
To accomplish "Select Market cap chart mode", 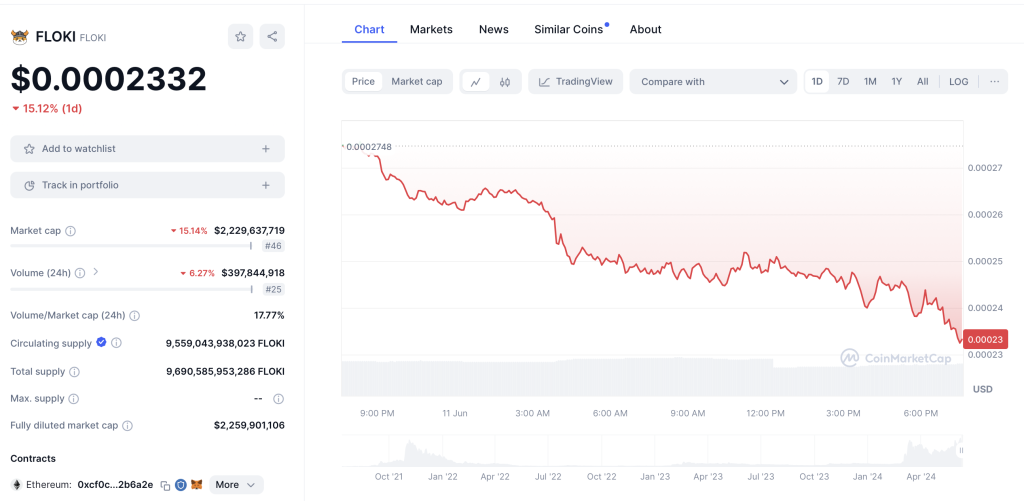I will [417, 82].
